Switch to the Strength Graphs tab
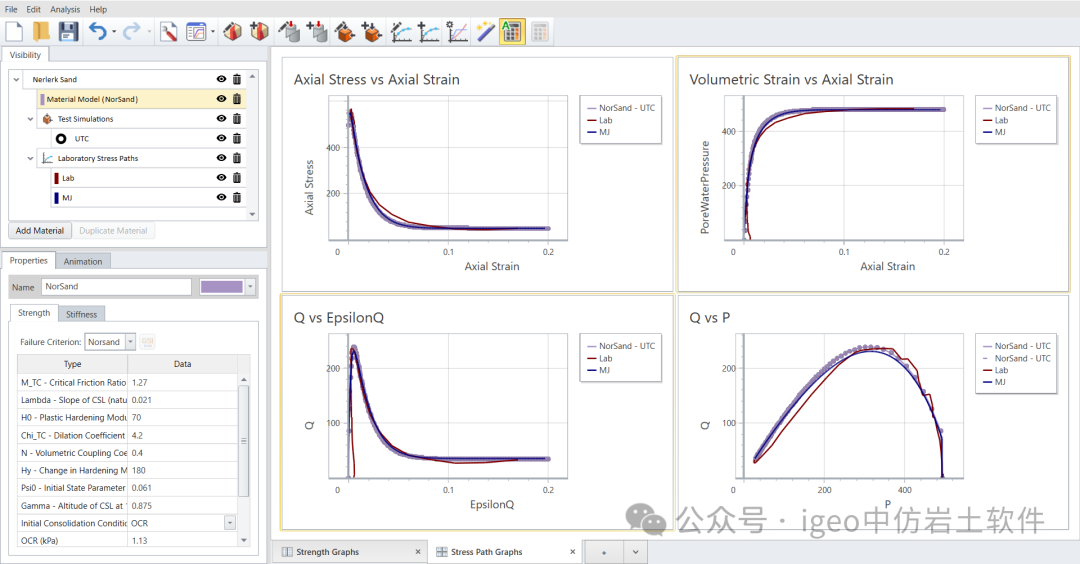The height and width of the screenshot is (564, 1080). coord(327,552)
